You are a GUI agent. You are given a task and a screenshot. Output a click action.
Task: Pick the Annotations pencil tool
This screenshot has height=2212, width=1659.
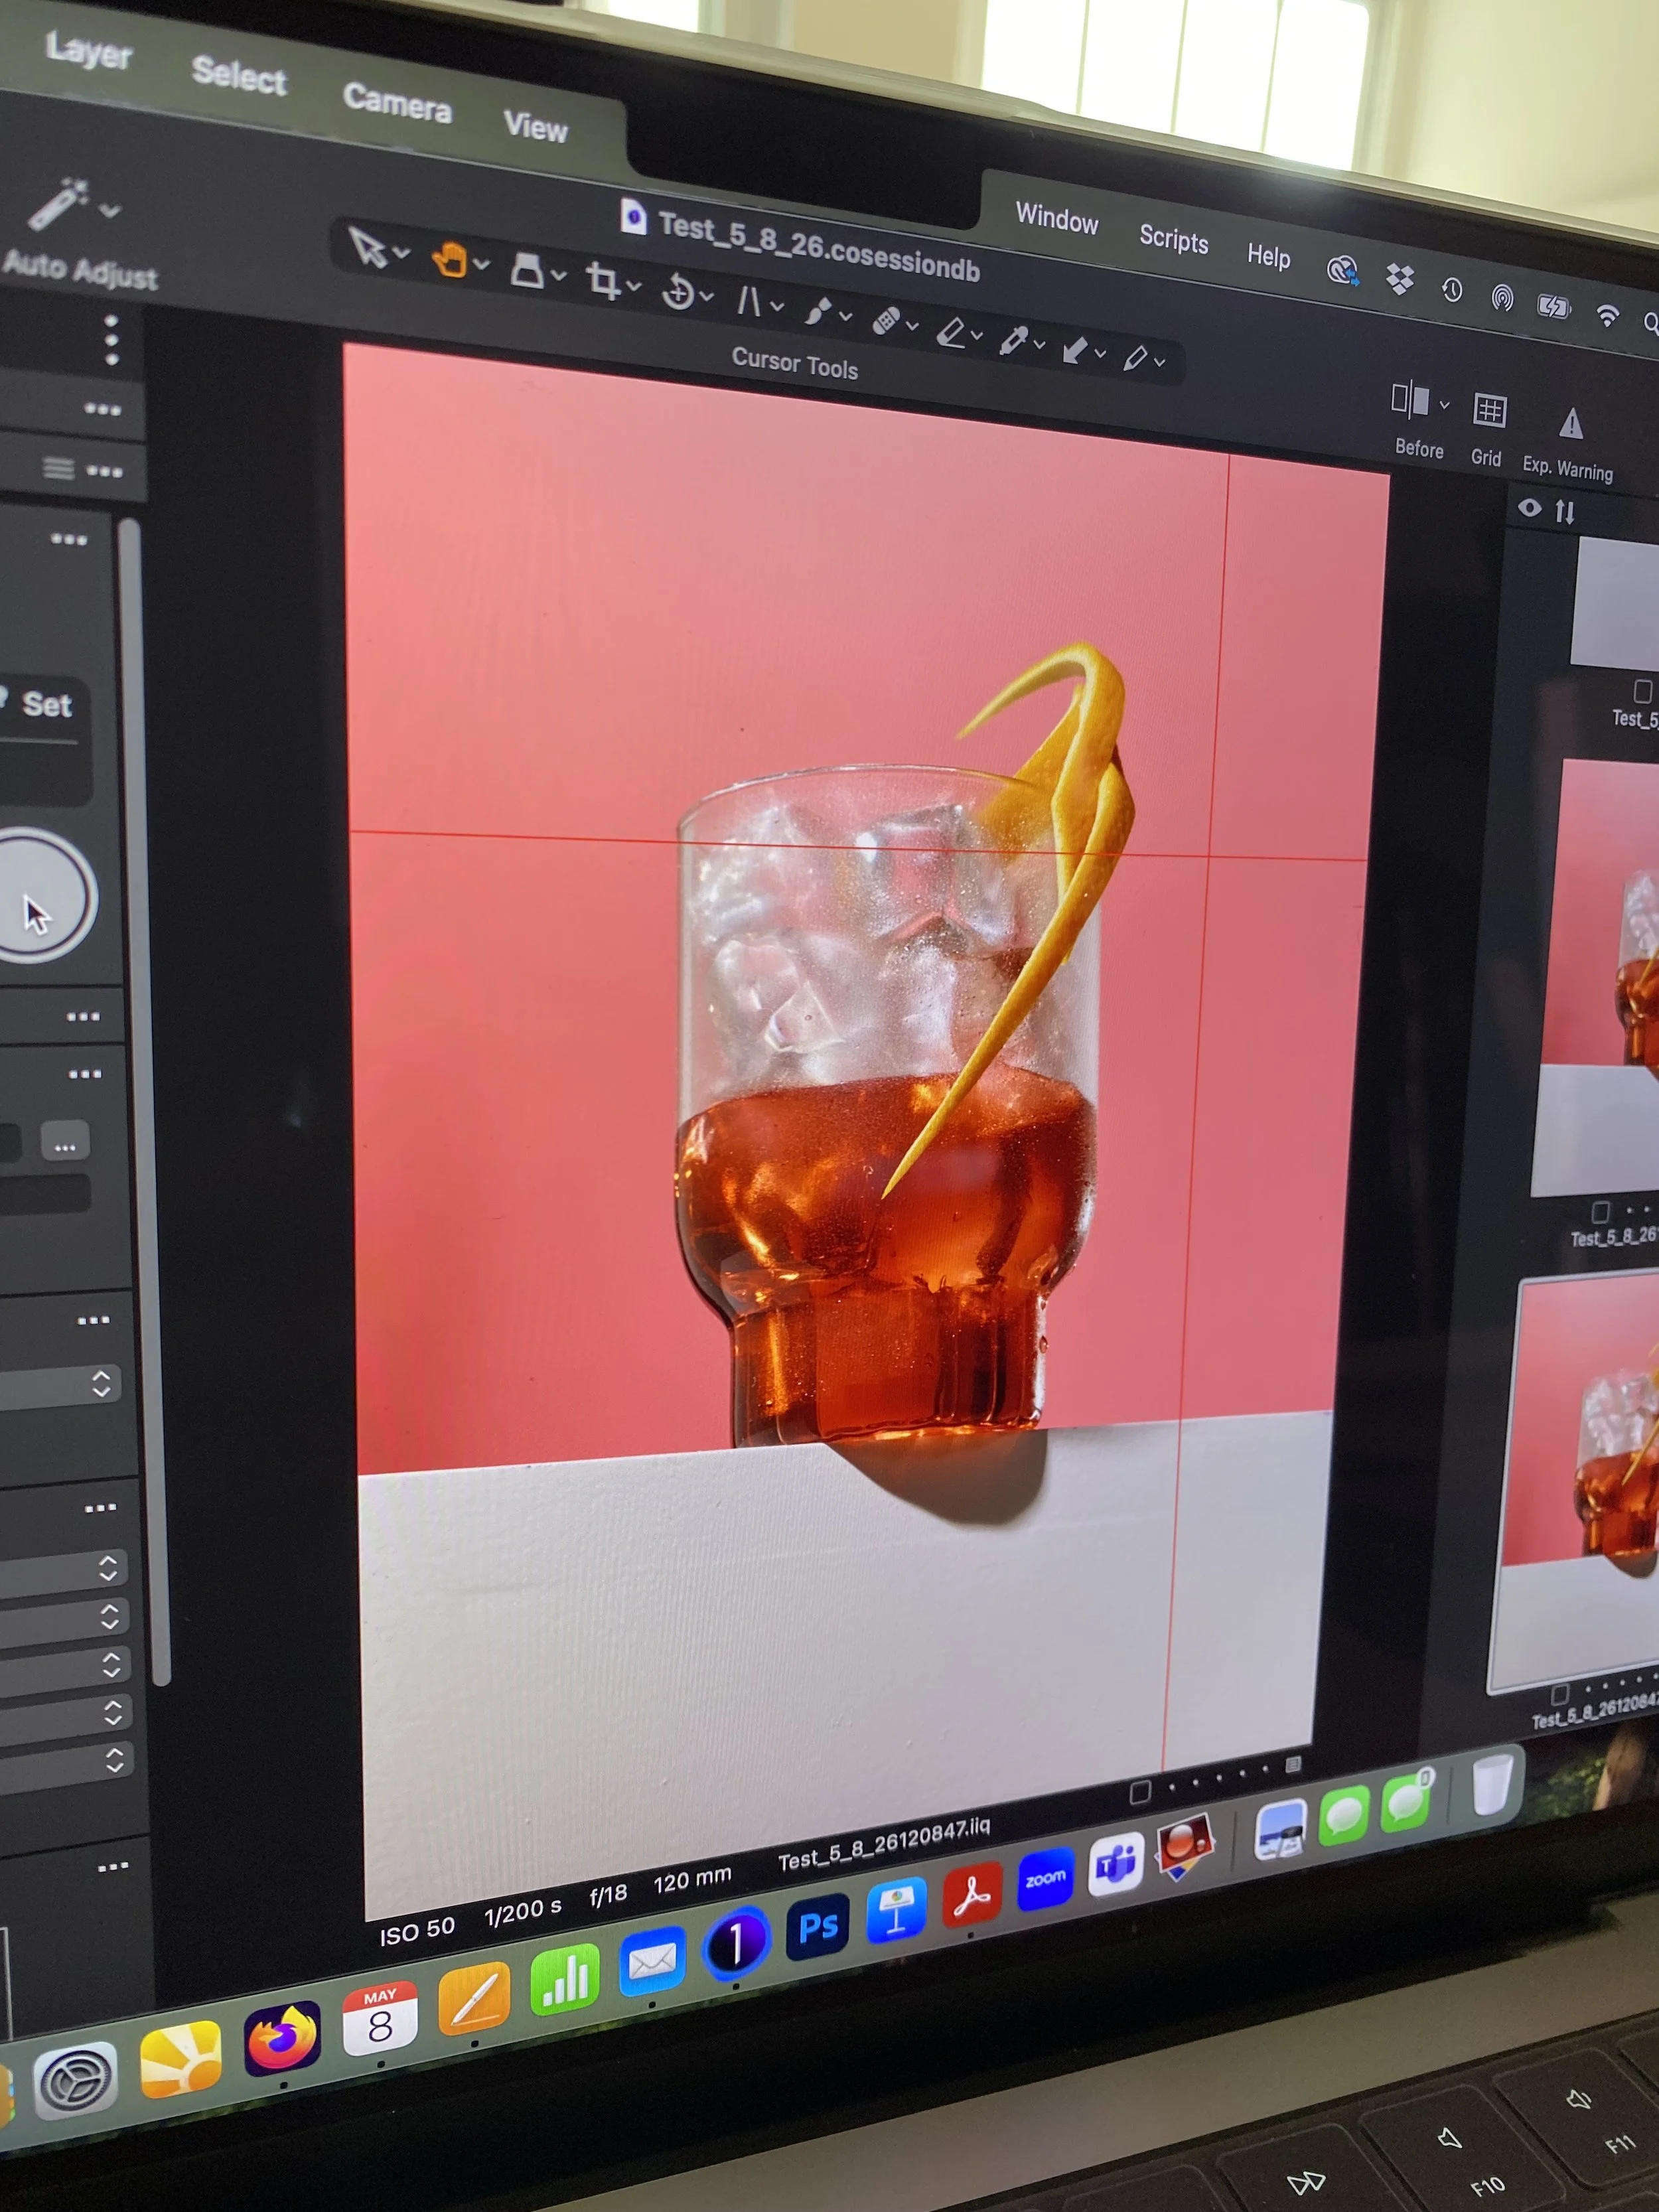click(x=1135, y=358)
